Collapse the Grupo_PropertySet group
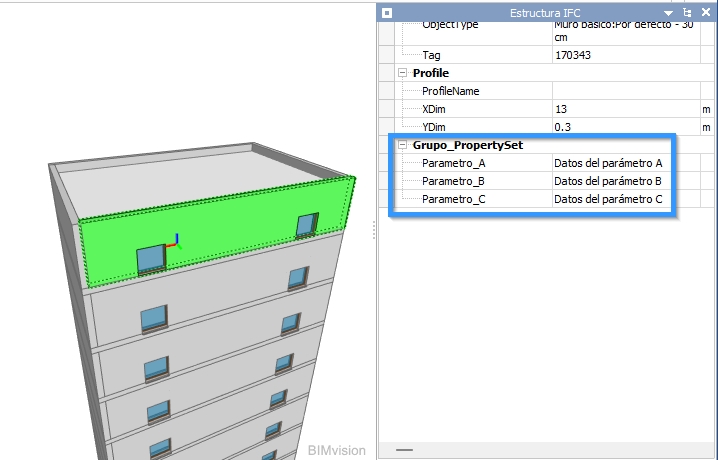This screenshot has width=718, height=460. [x=403, y=145]
